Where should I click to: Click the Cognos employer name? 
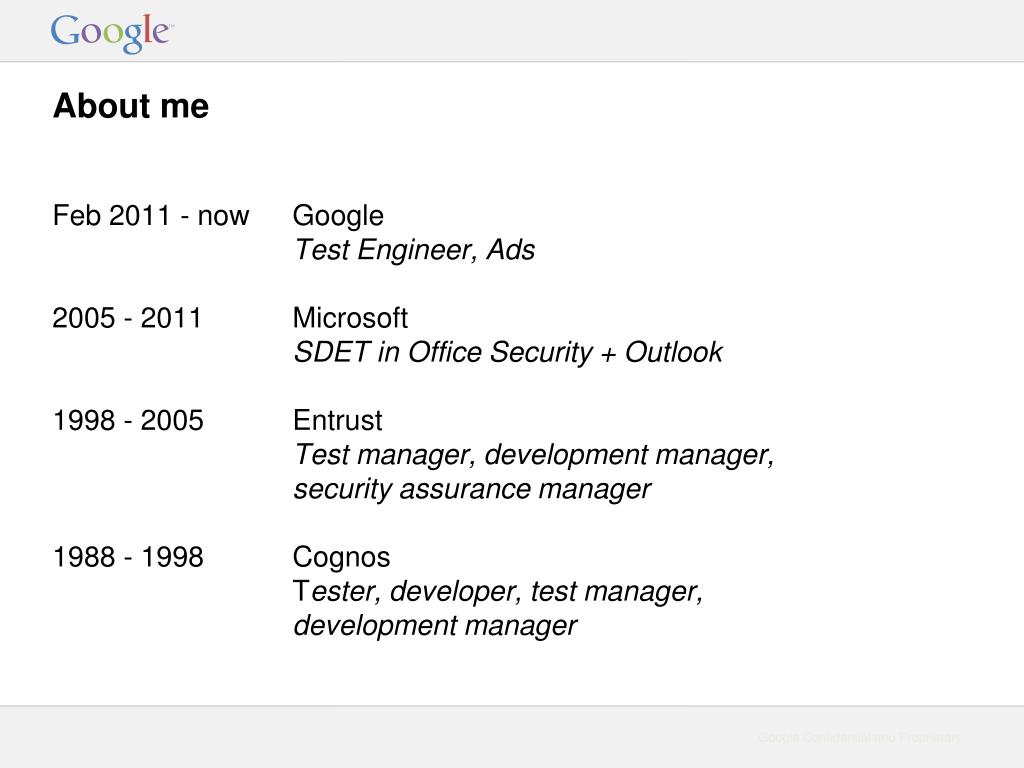pos(341,557)
